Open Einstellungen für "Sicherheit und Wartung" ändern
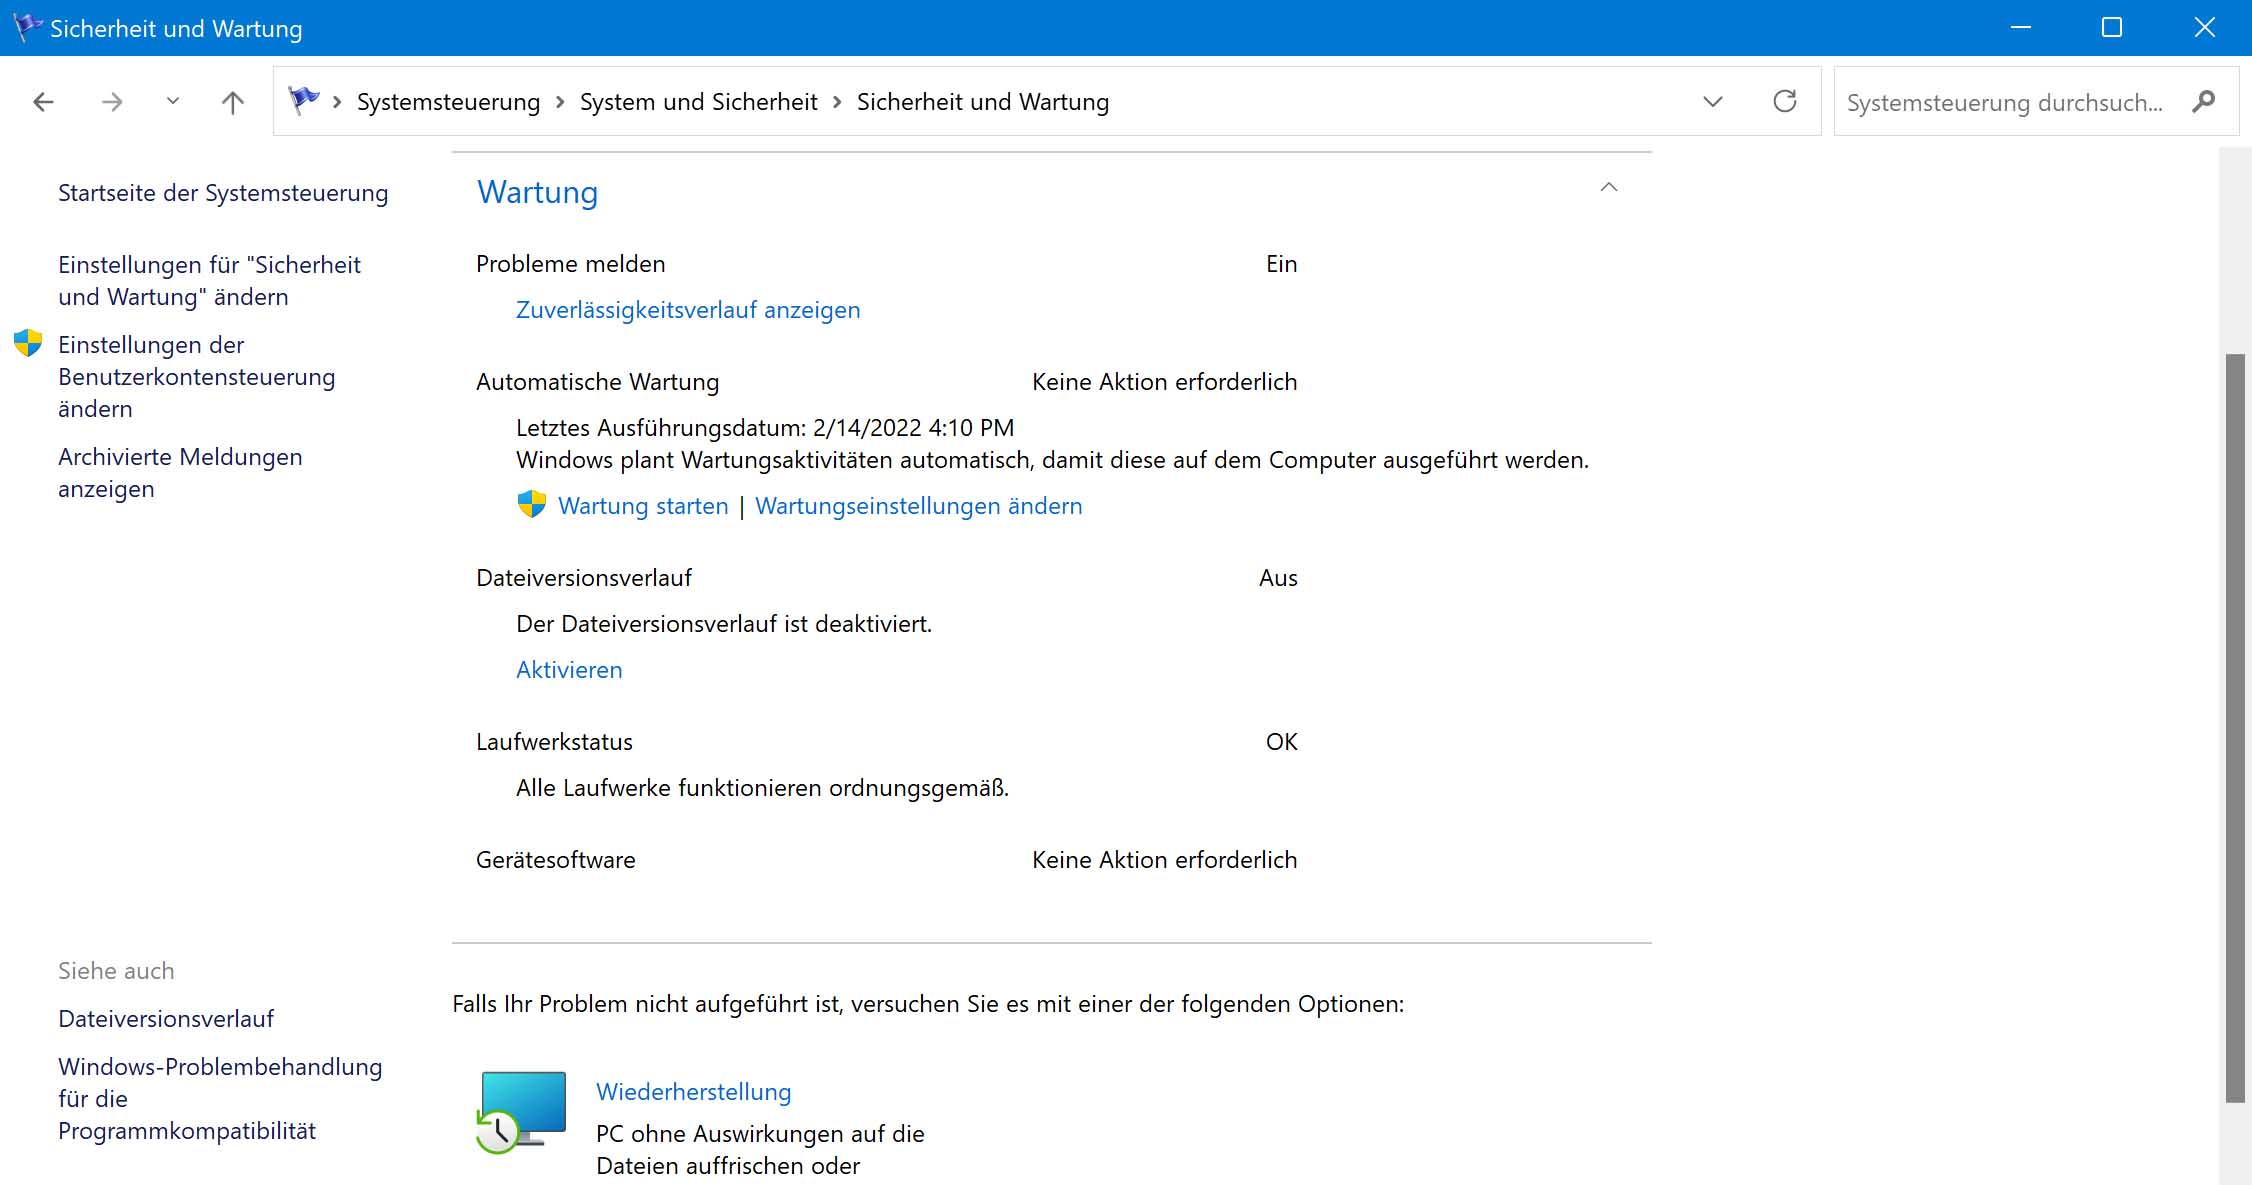The image size is (2252, 1185). (x=209, y=281)
